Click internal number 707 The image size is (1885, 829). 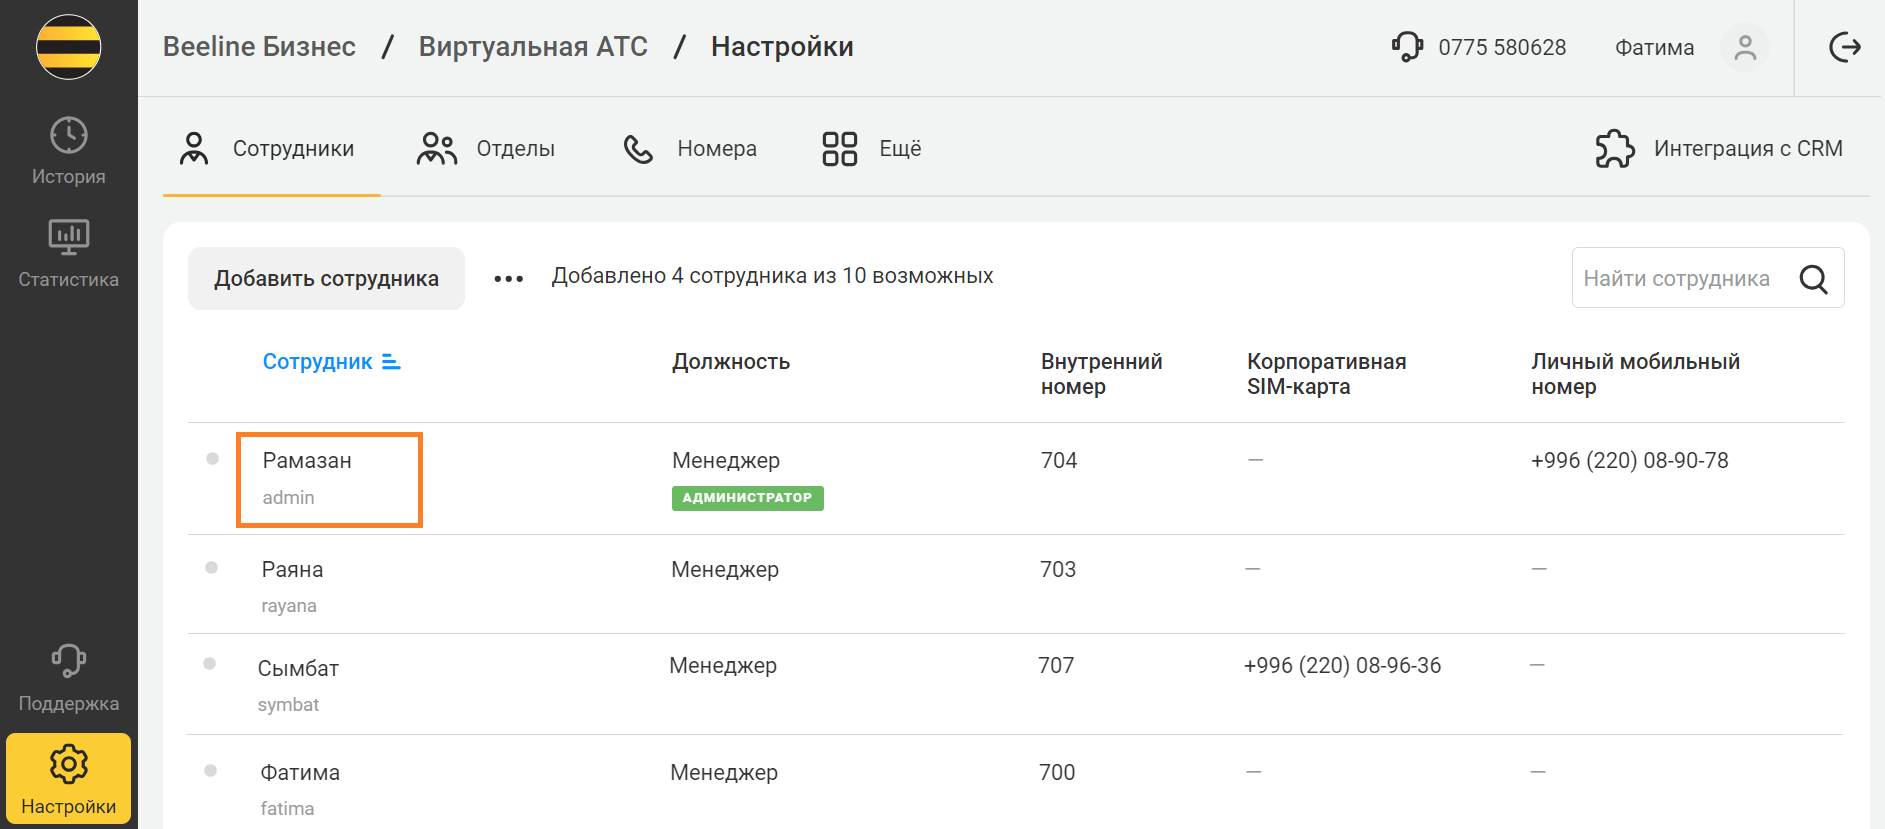pyautogui.click(x=1056, y=666)
